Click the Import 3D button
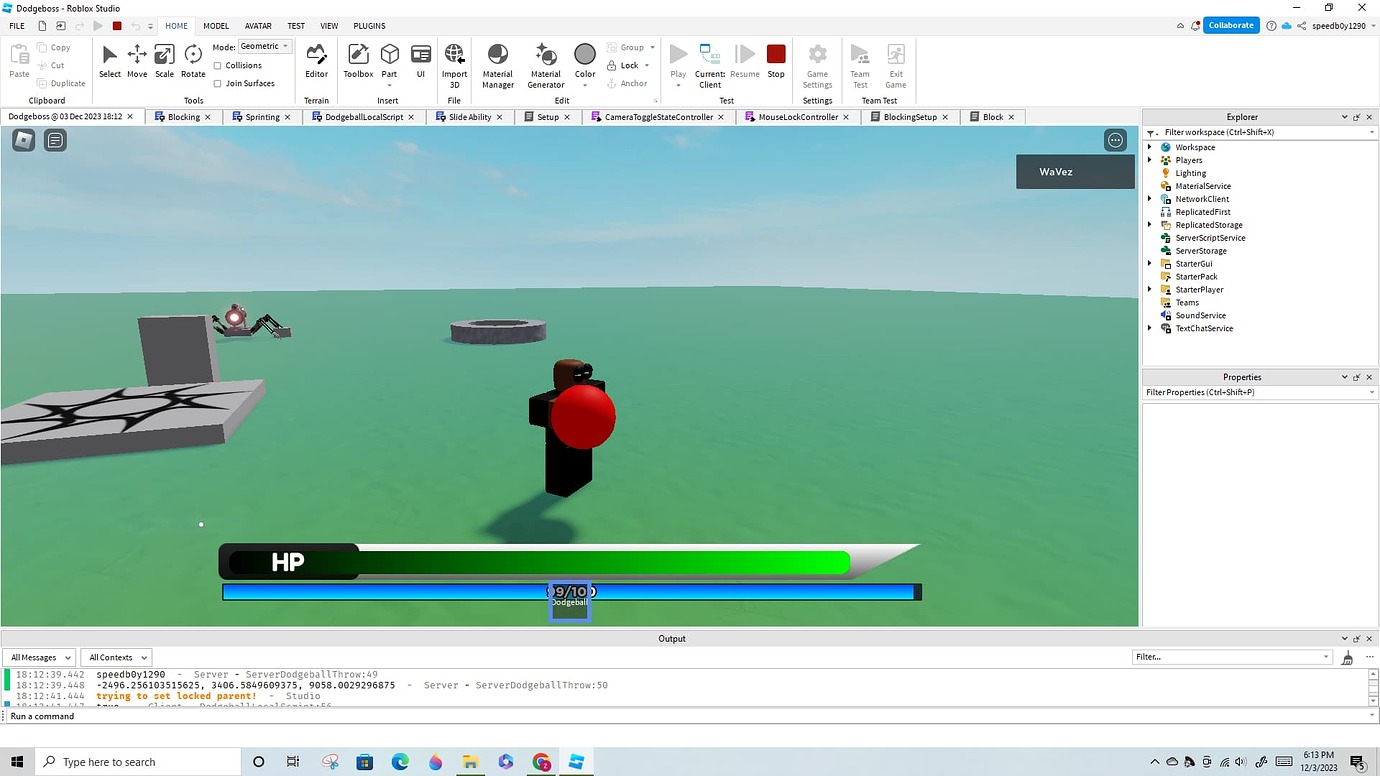The width and height of the screenshot is (1380, 776). (x=454, y=66)
